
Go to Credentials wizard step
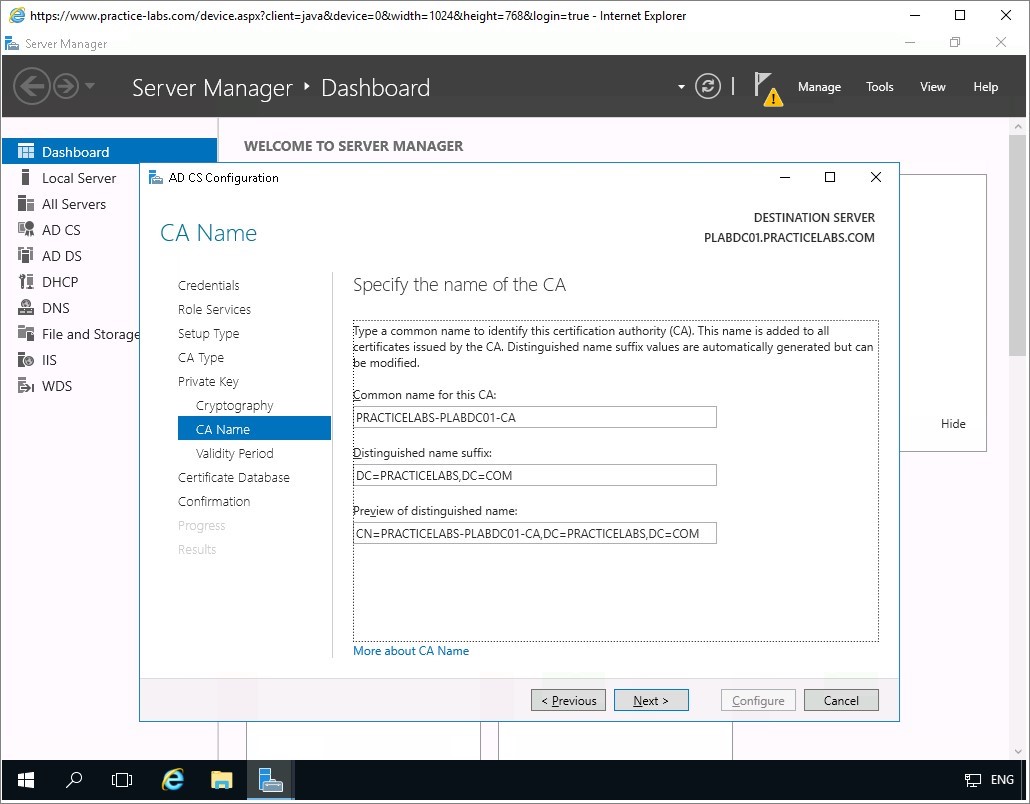pos(208,286)
